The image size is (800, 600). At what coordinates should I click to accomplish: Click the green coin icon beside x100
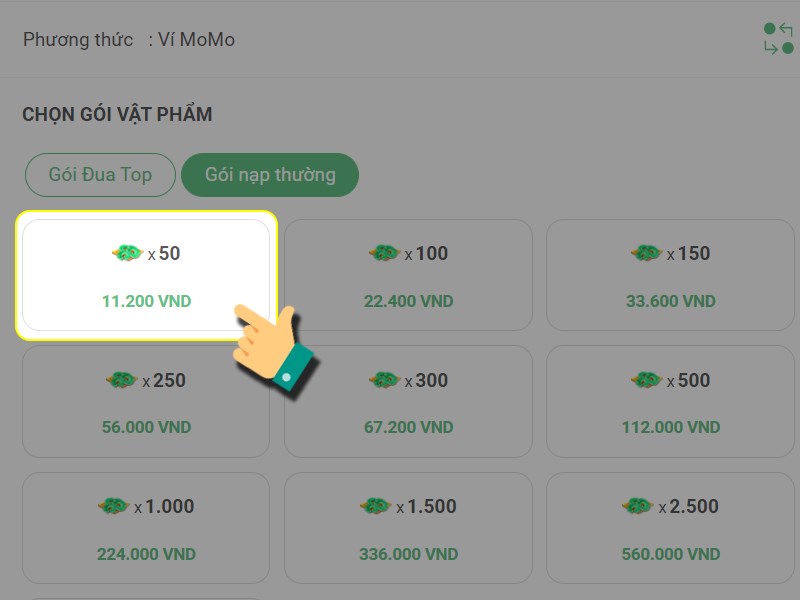(384, 254)
